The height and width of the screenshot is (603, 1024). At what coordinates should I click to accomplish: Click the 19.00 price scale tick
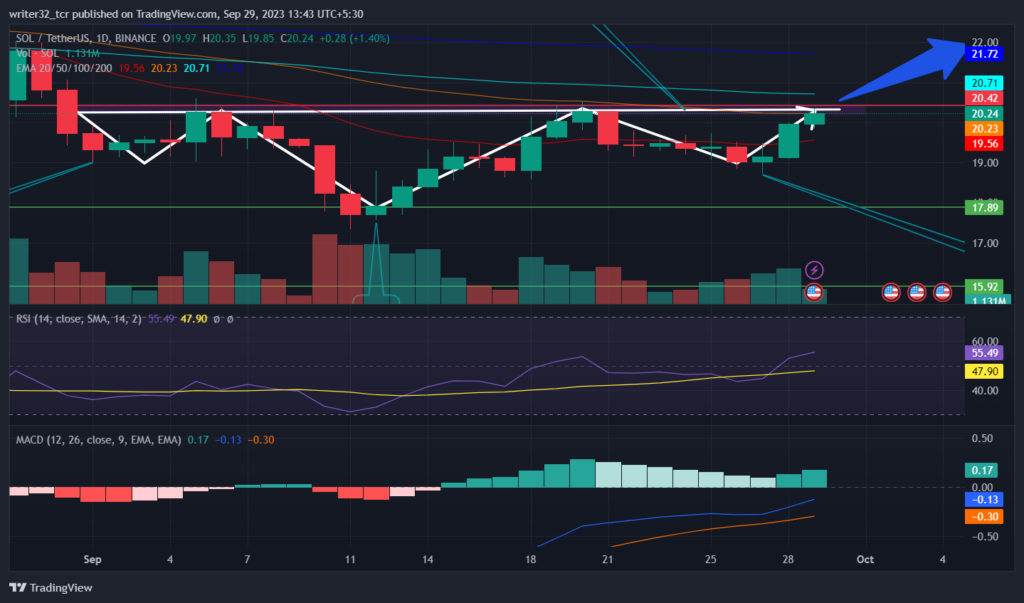pyautogui.click(x=984, y=163)
